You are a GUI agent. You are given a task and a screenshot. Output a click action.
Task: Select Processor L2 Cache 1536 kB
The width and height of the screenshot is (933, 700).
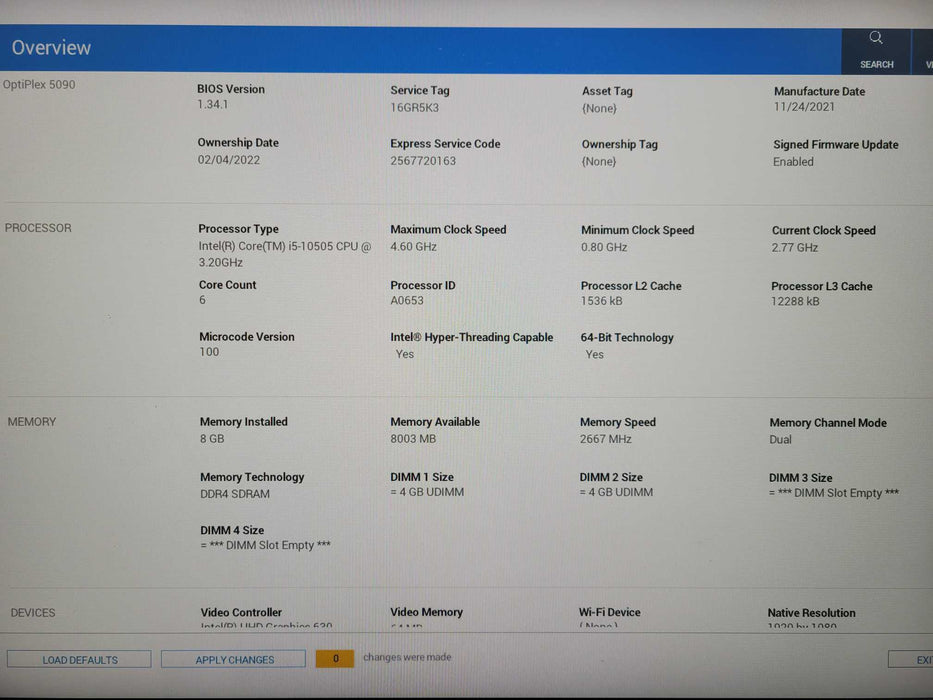click(602, 301)
